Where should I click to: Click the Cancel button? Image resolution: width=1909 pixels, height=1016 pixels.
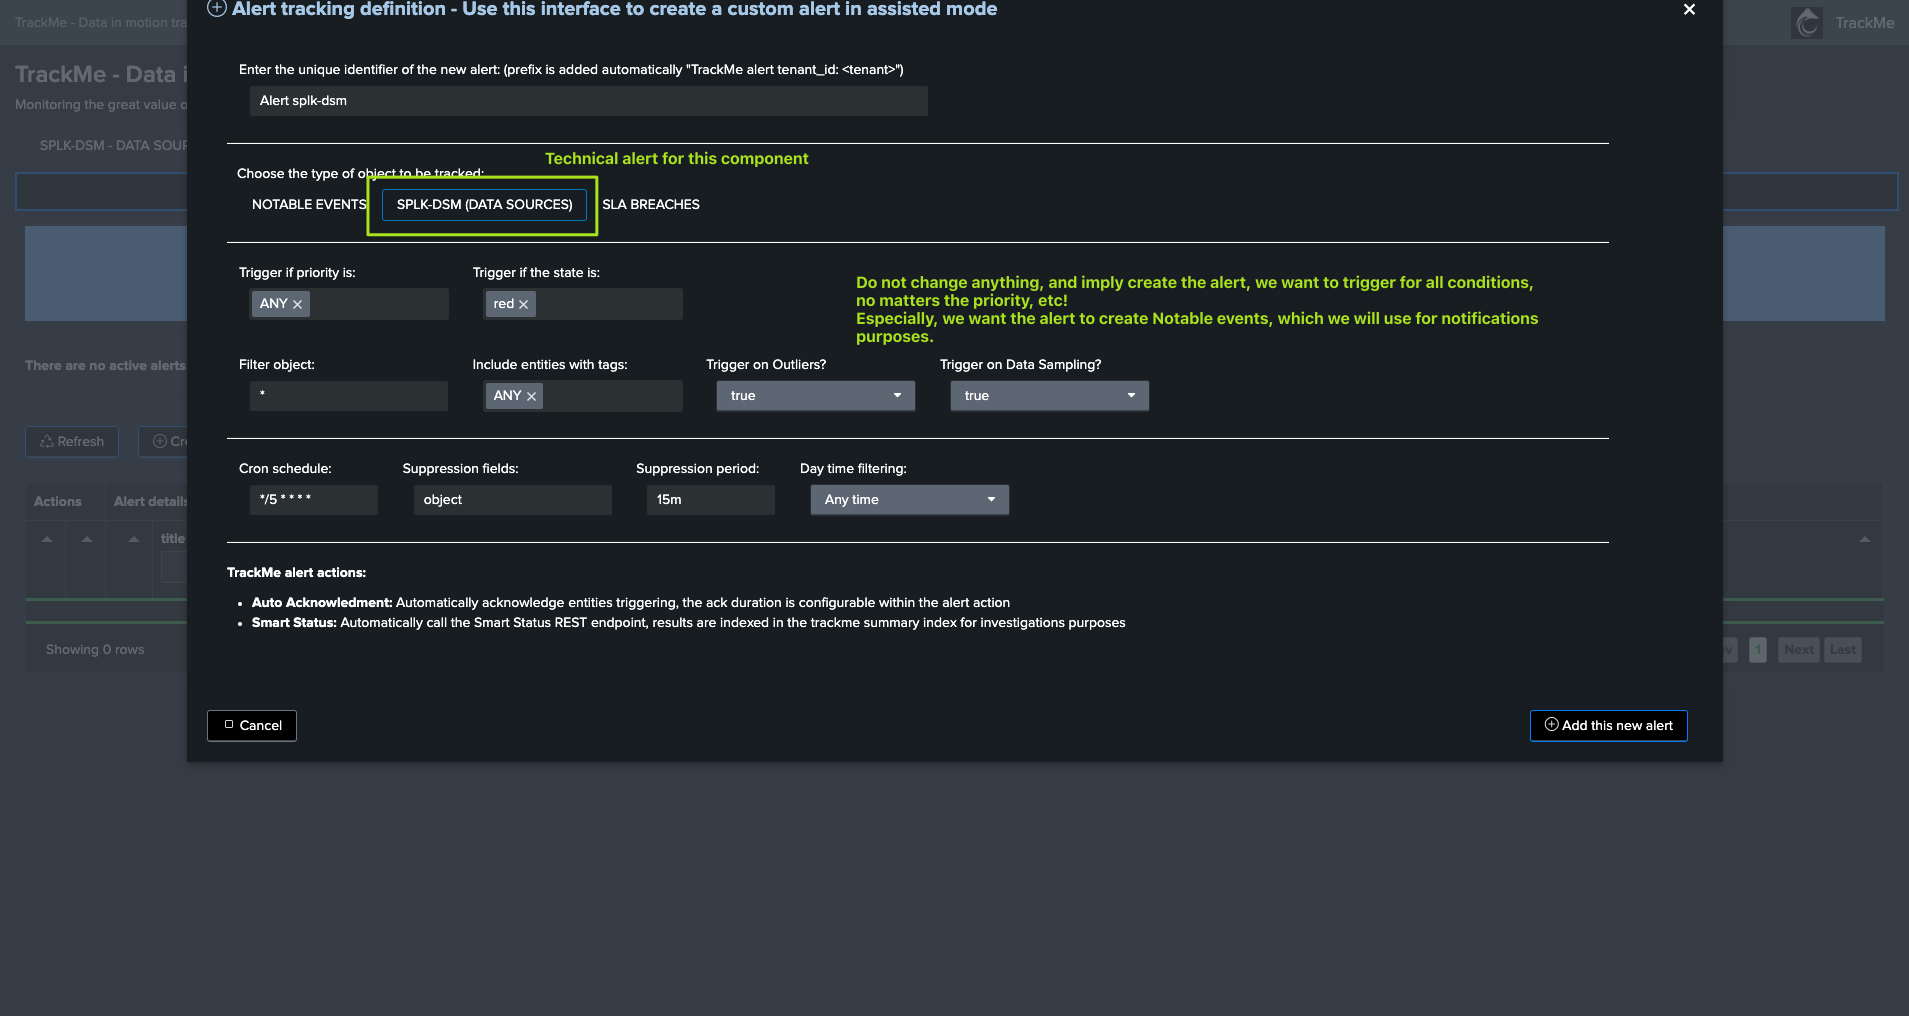252,726
